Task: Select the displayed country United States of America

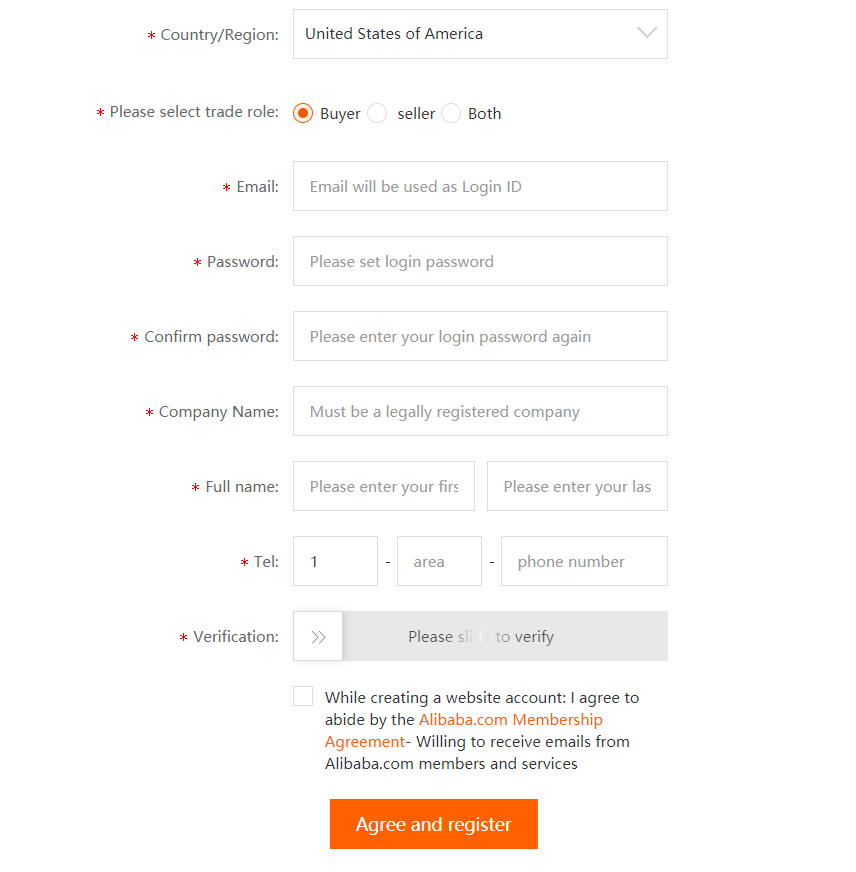Action: (420, 33)
